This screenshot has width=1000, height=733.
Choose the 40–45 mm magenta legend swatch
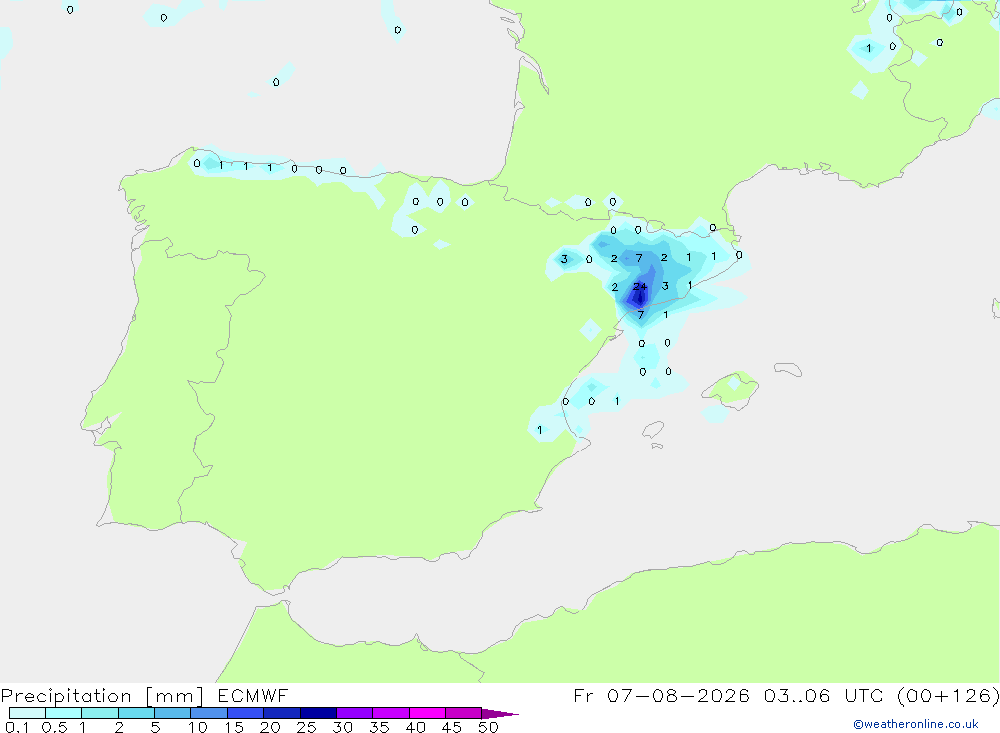point(427,713)
